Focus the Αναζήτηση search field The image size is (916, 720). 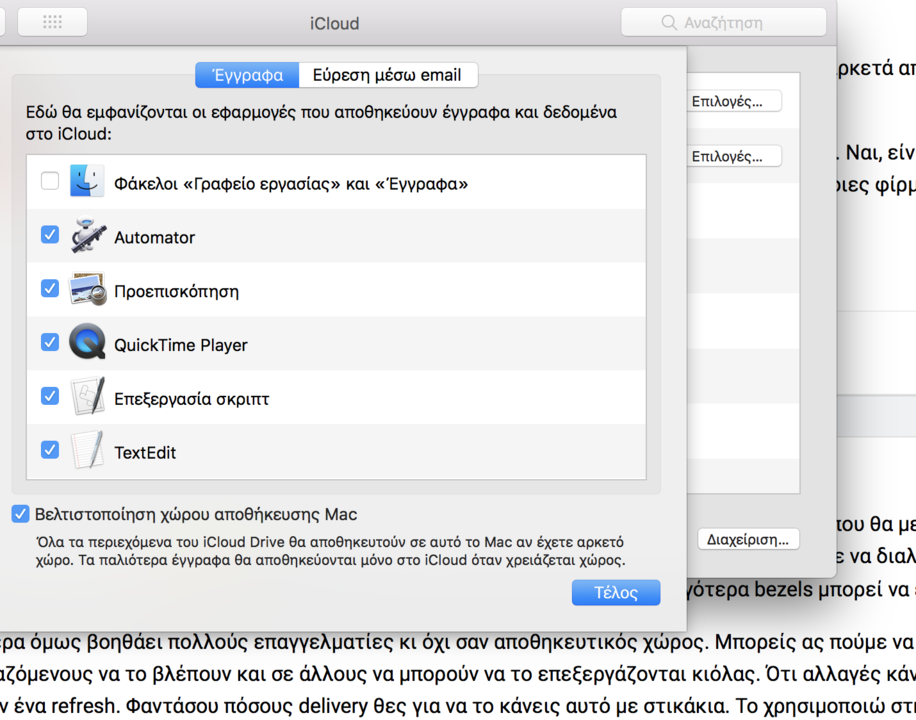pyautogui.click(x=723, y=22)
